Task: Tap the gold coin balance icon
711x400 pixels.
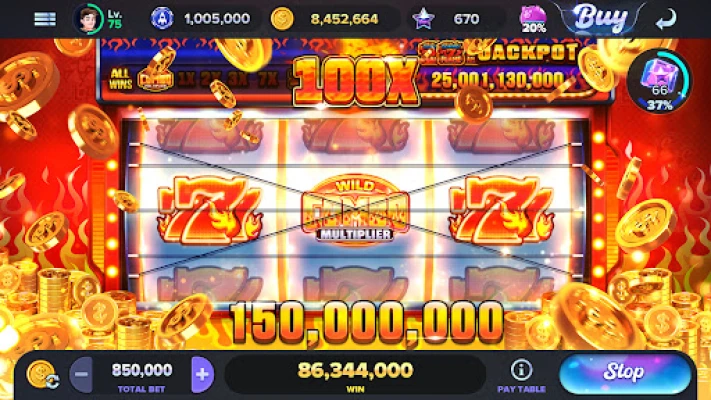Action: tap(282, 19)
